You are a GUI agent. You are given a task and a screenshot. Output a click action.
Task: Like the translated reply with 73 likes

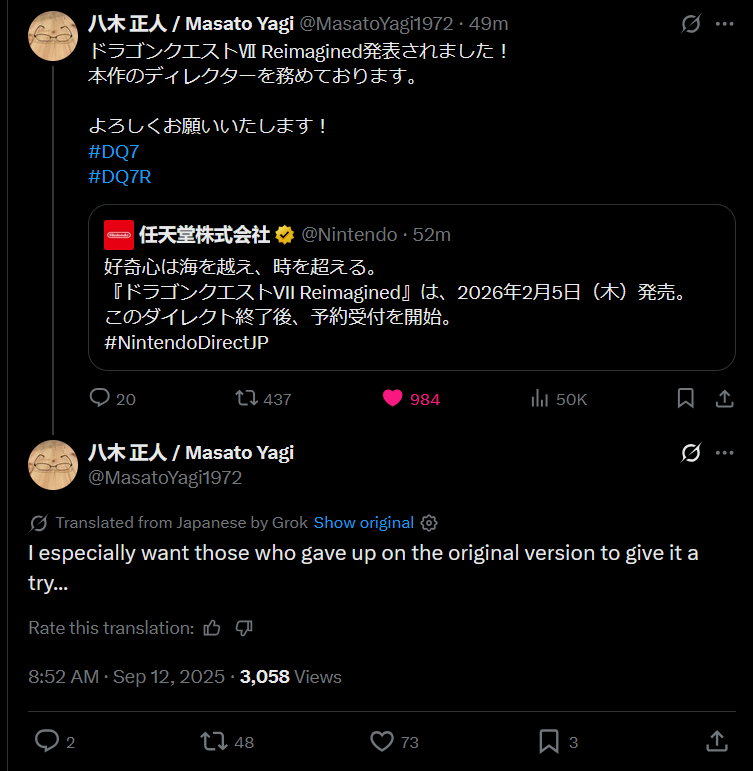pos(382,741)
